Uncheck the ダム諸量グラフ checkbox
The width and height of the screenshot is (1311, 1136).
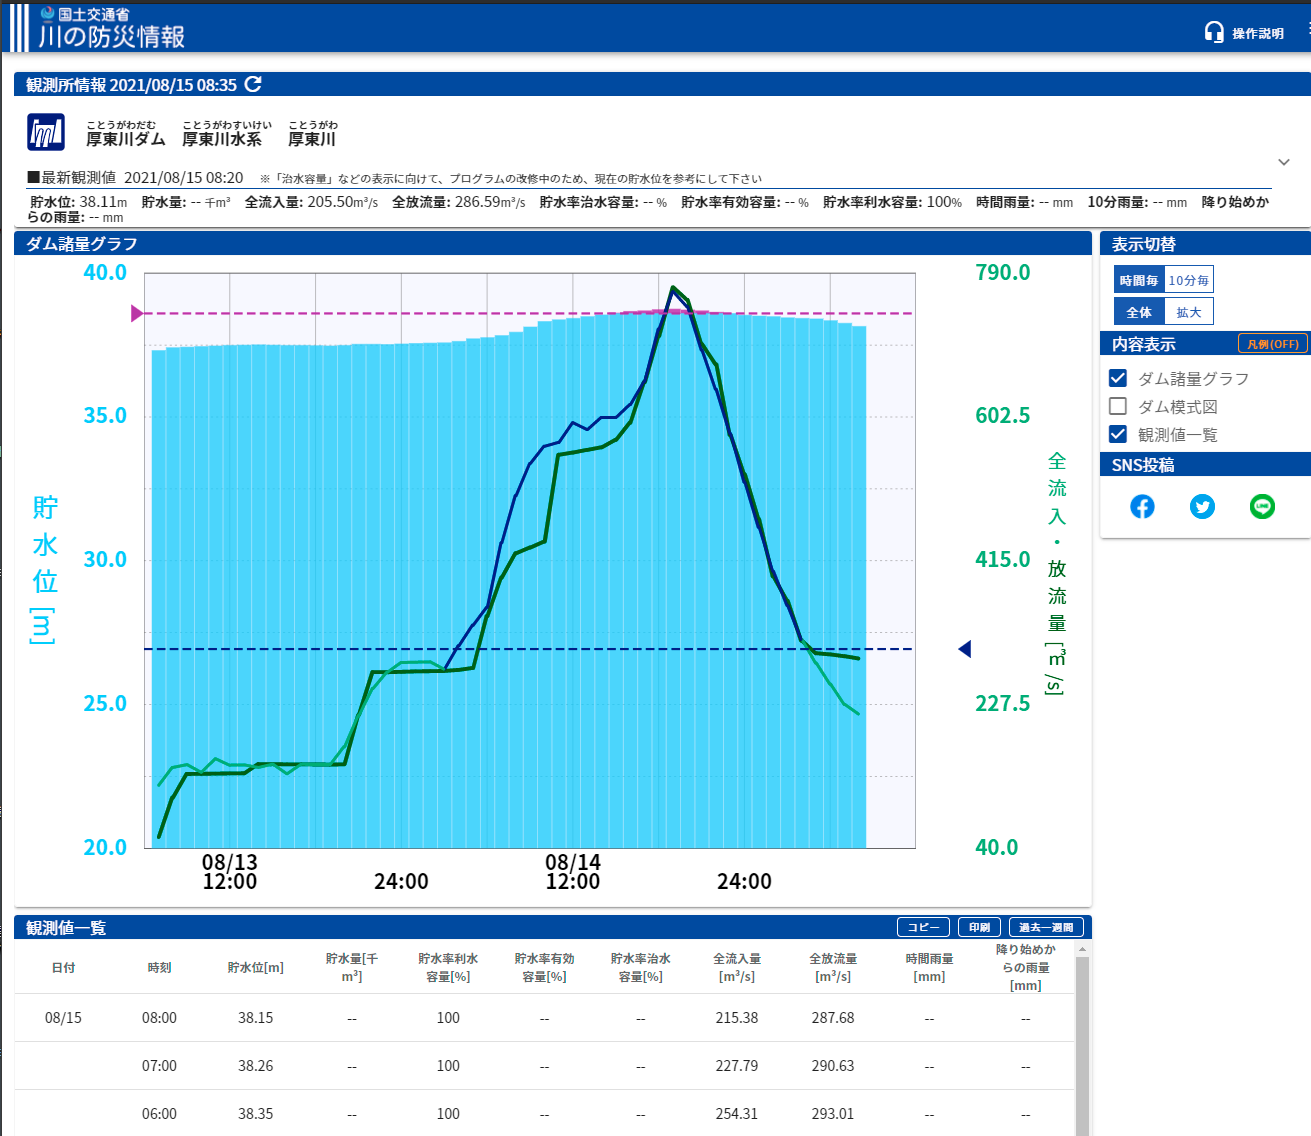point(1118,378)
